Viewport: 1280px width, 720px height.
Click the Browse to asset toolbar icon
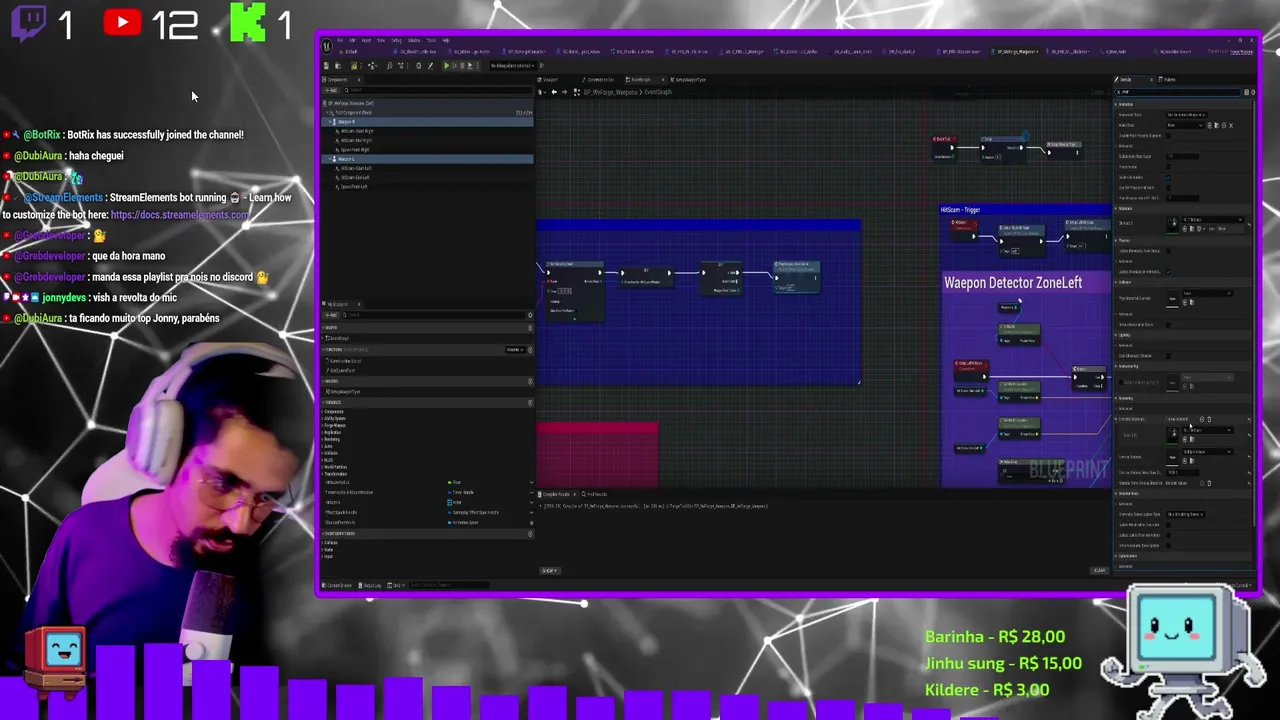[338, 65]
